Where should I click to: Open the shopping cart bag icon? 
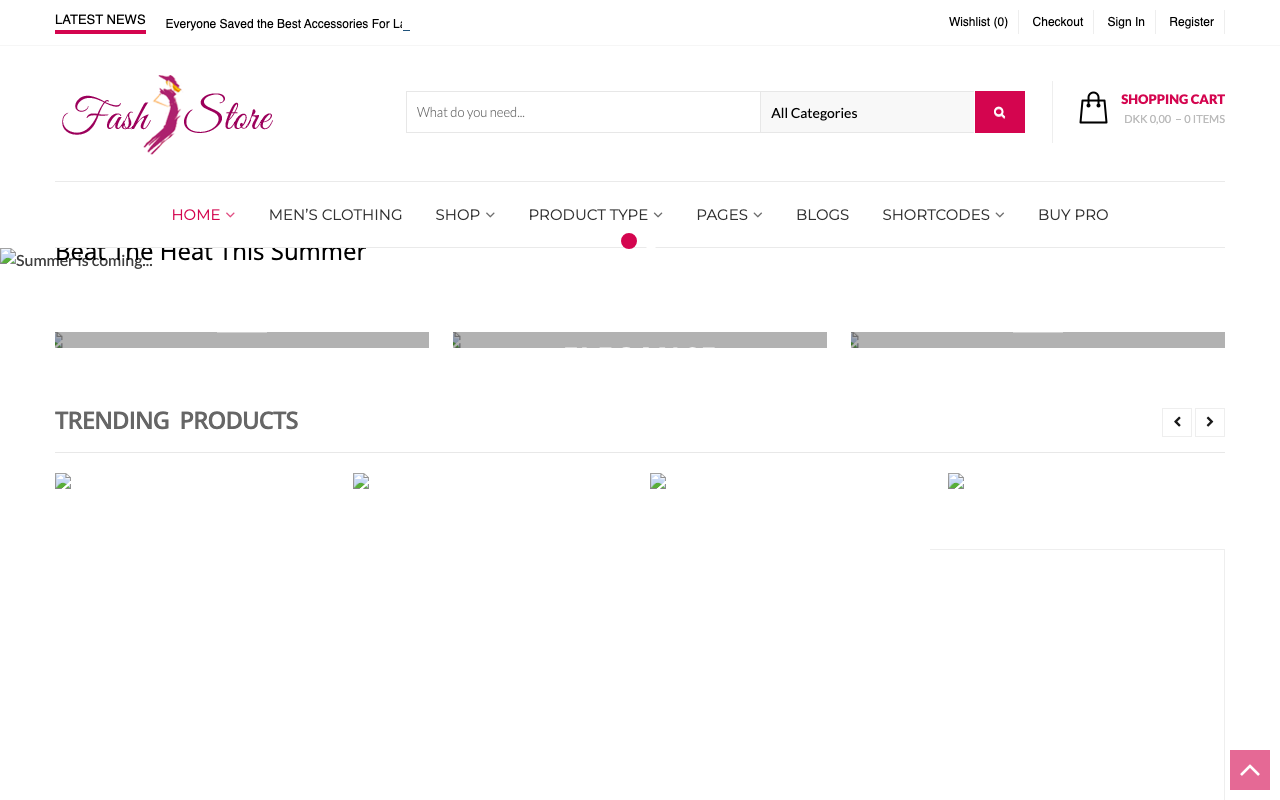pyautogui.click(x=1093, y=108)
